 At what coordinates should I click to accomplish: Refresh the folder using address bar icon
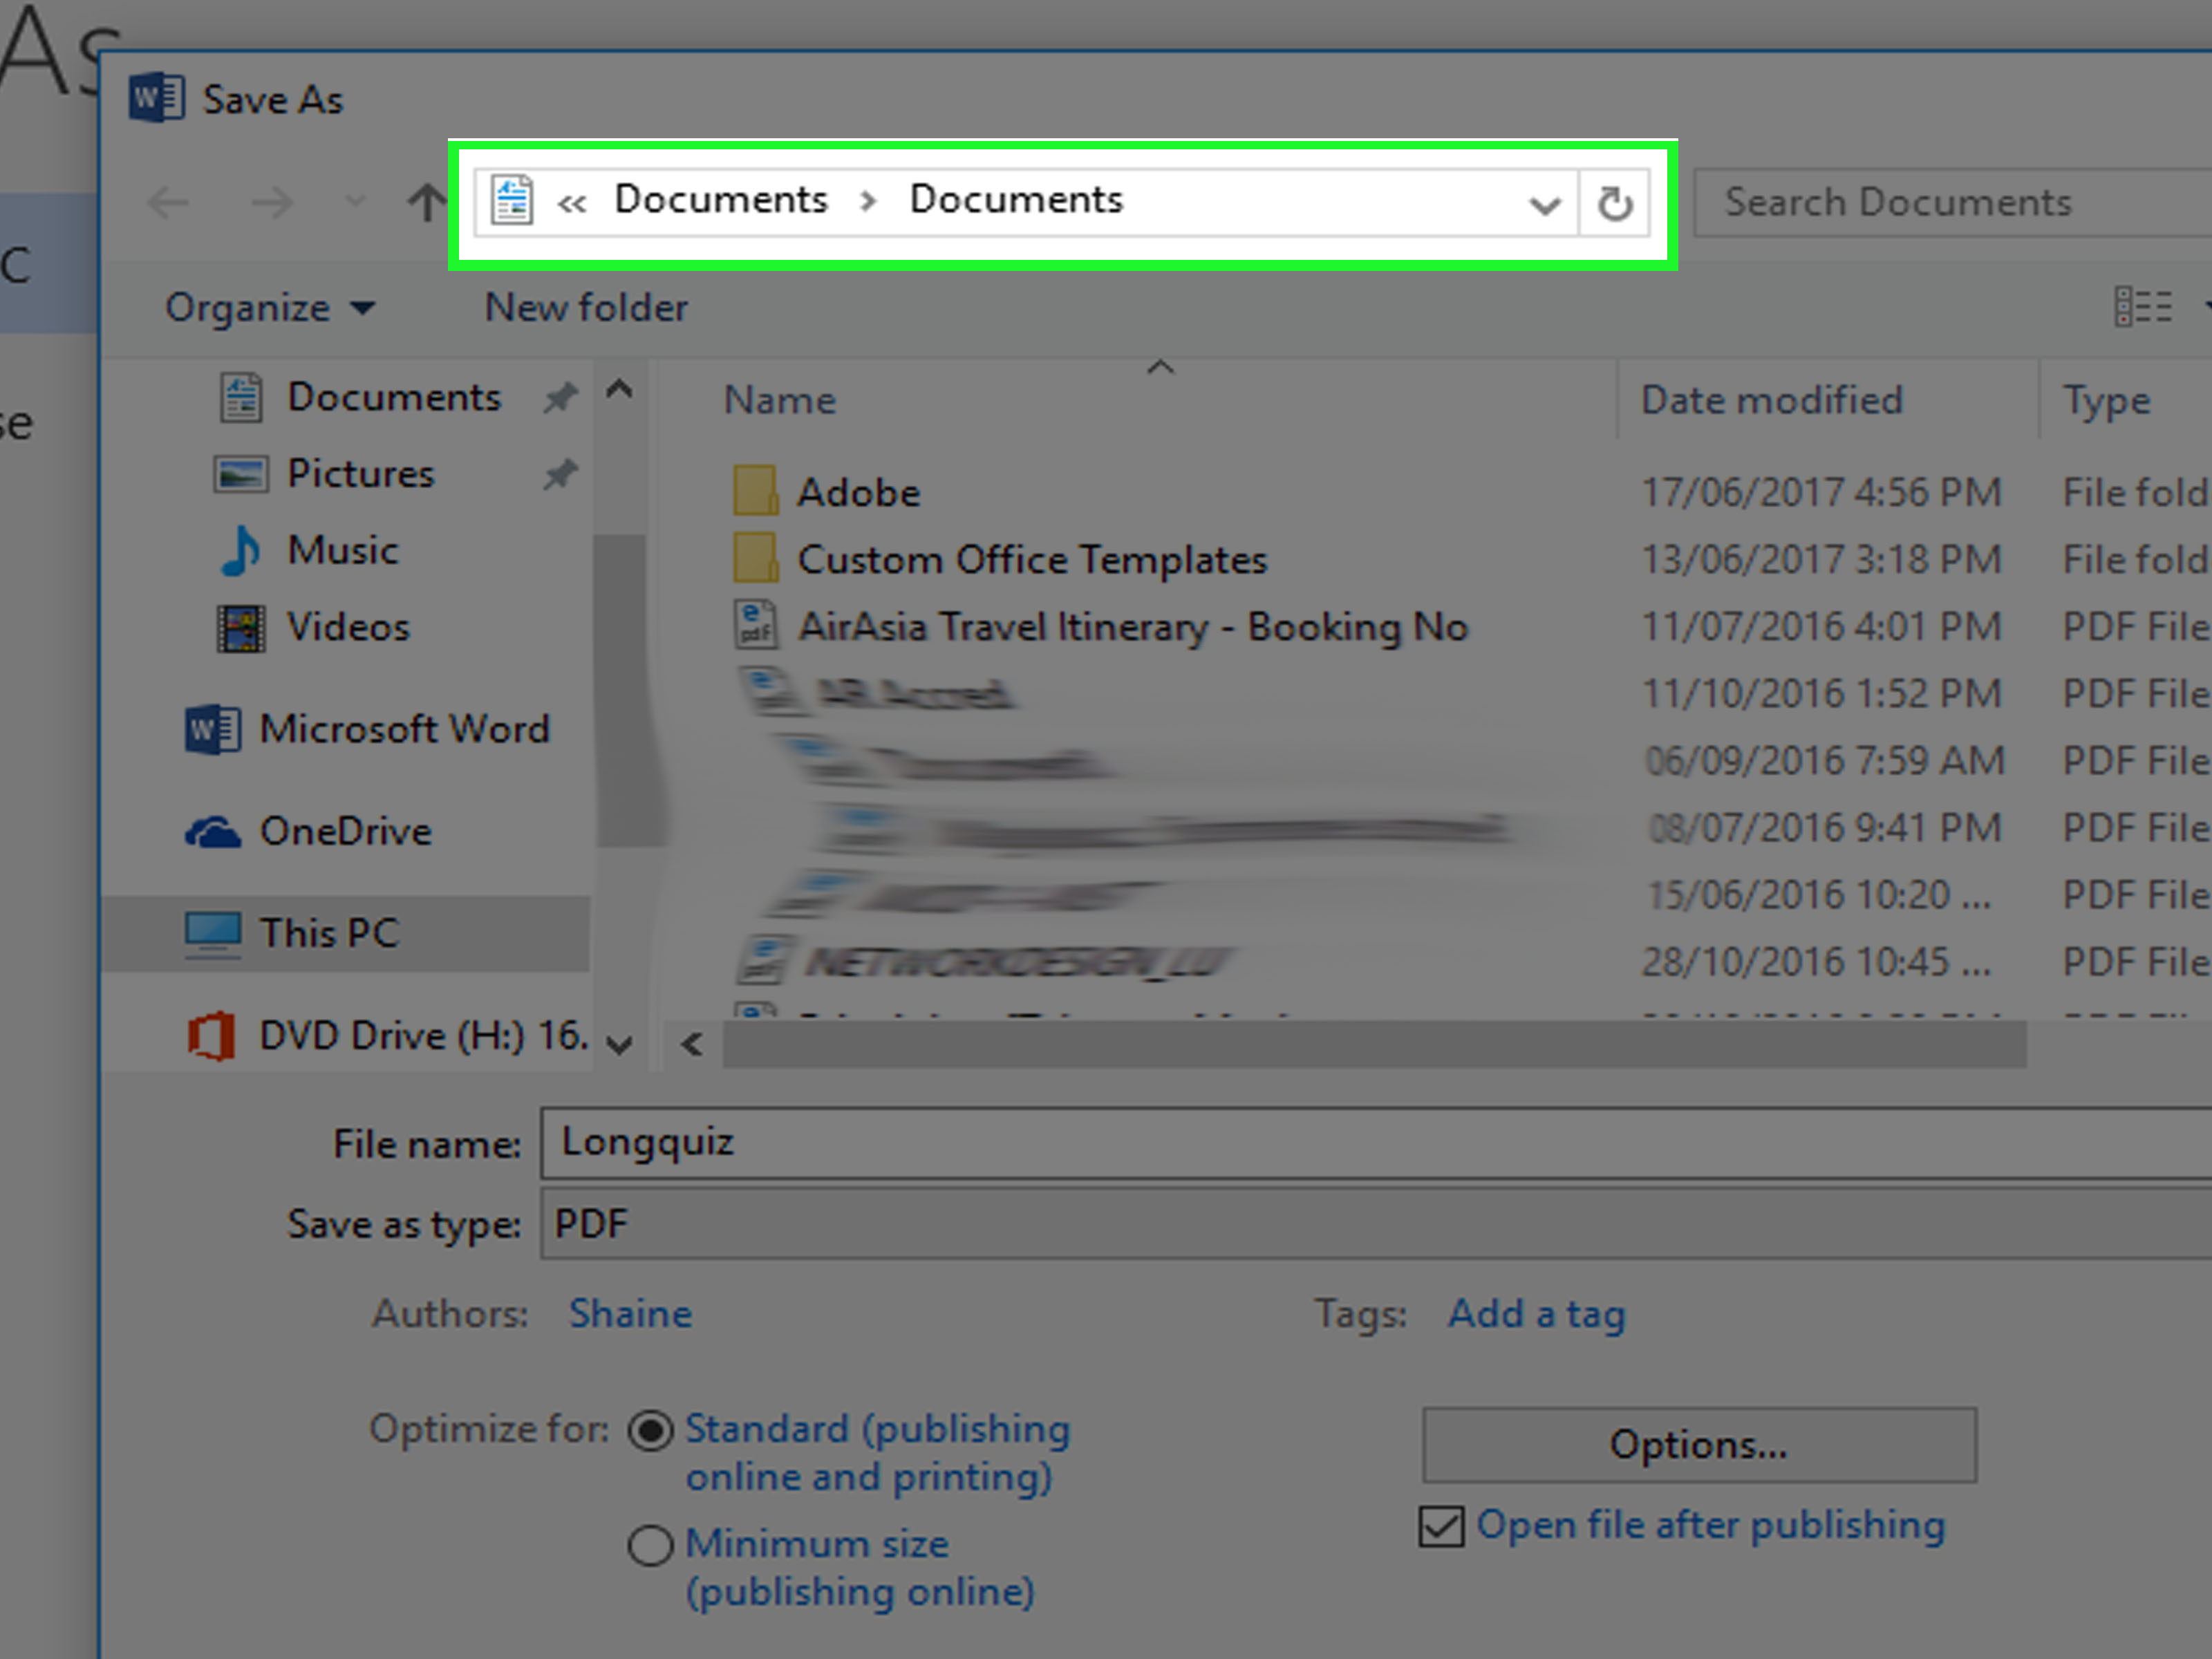pyautogui.click(x=1614, y=203)
